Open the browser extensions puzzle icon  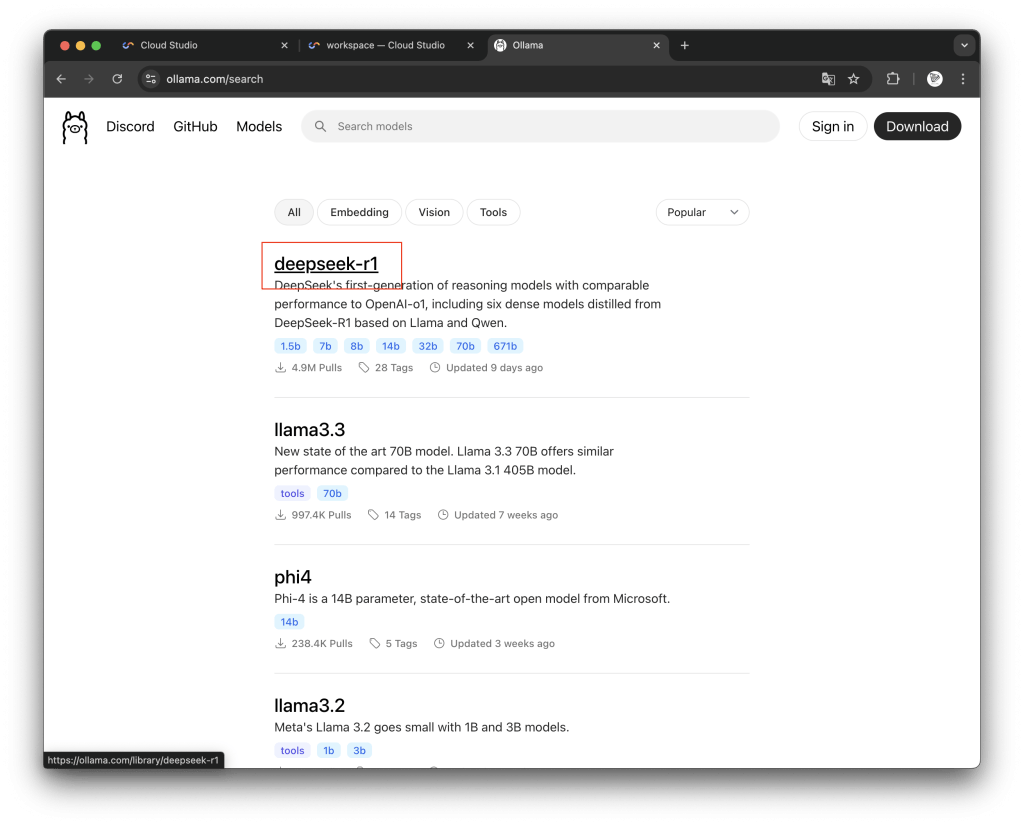[x=893, y=79]
